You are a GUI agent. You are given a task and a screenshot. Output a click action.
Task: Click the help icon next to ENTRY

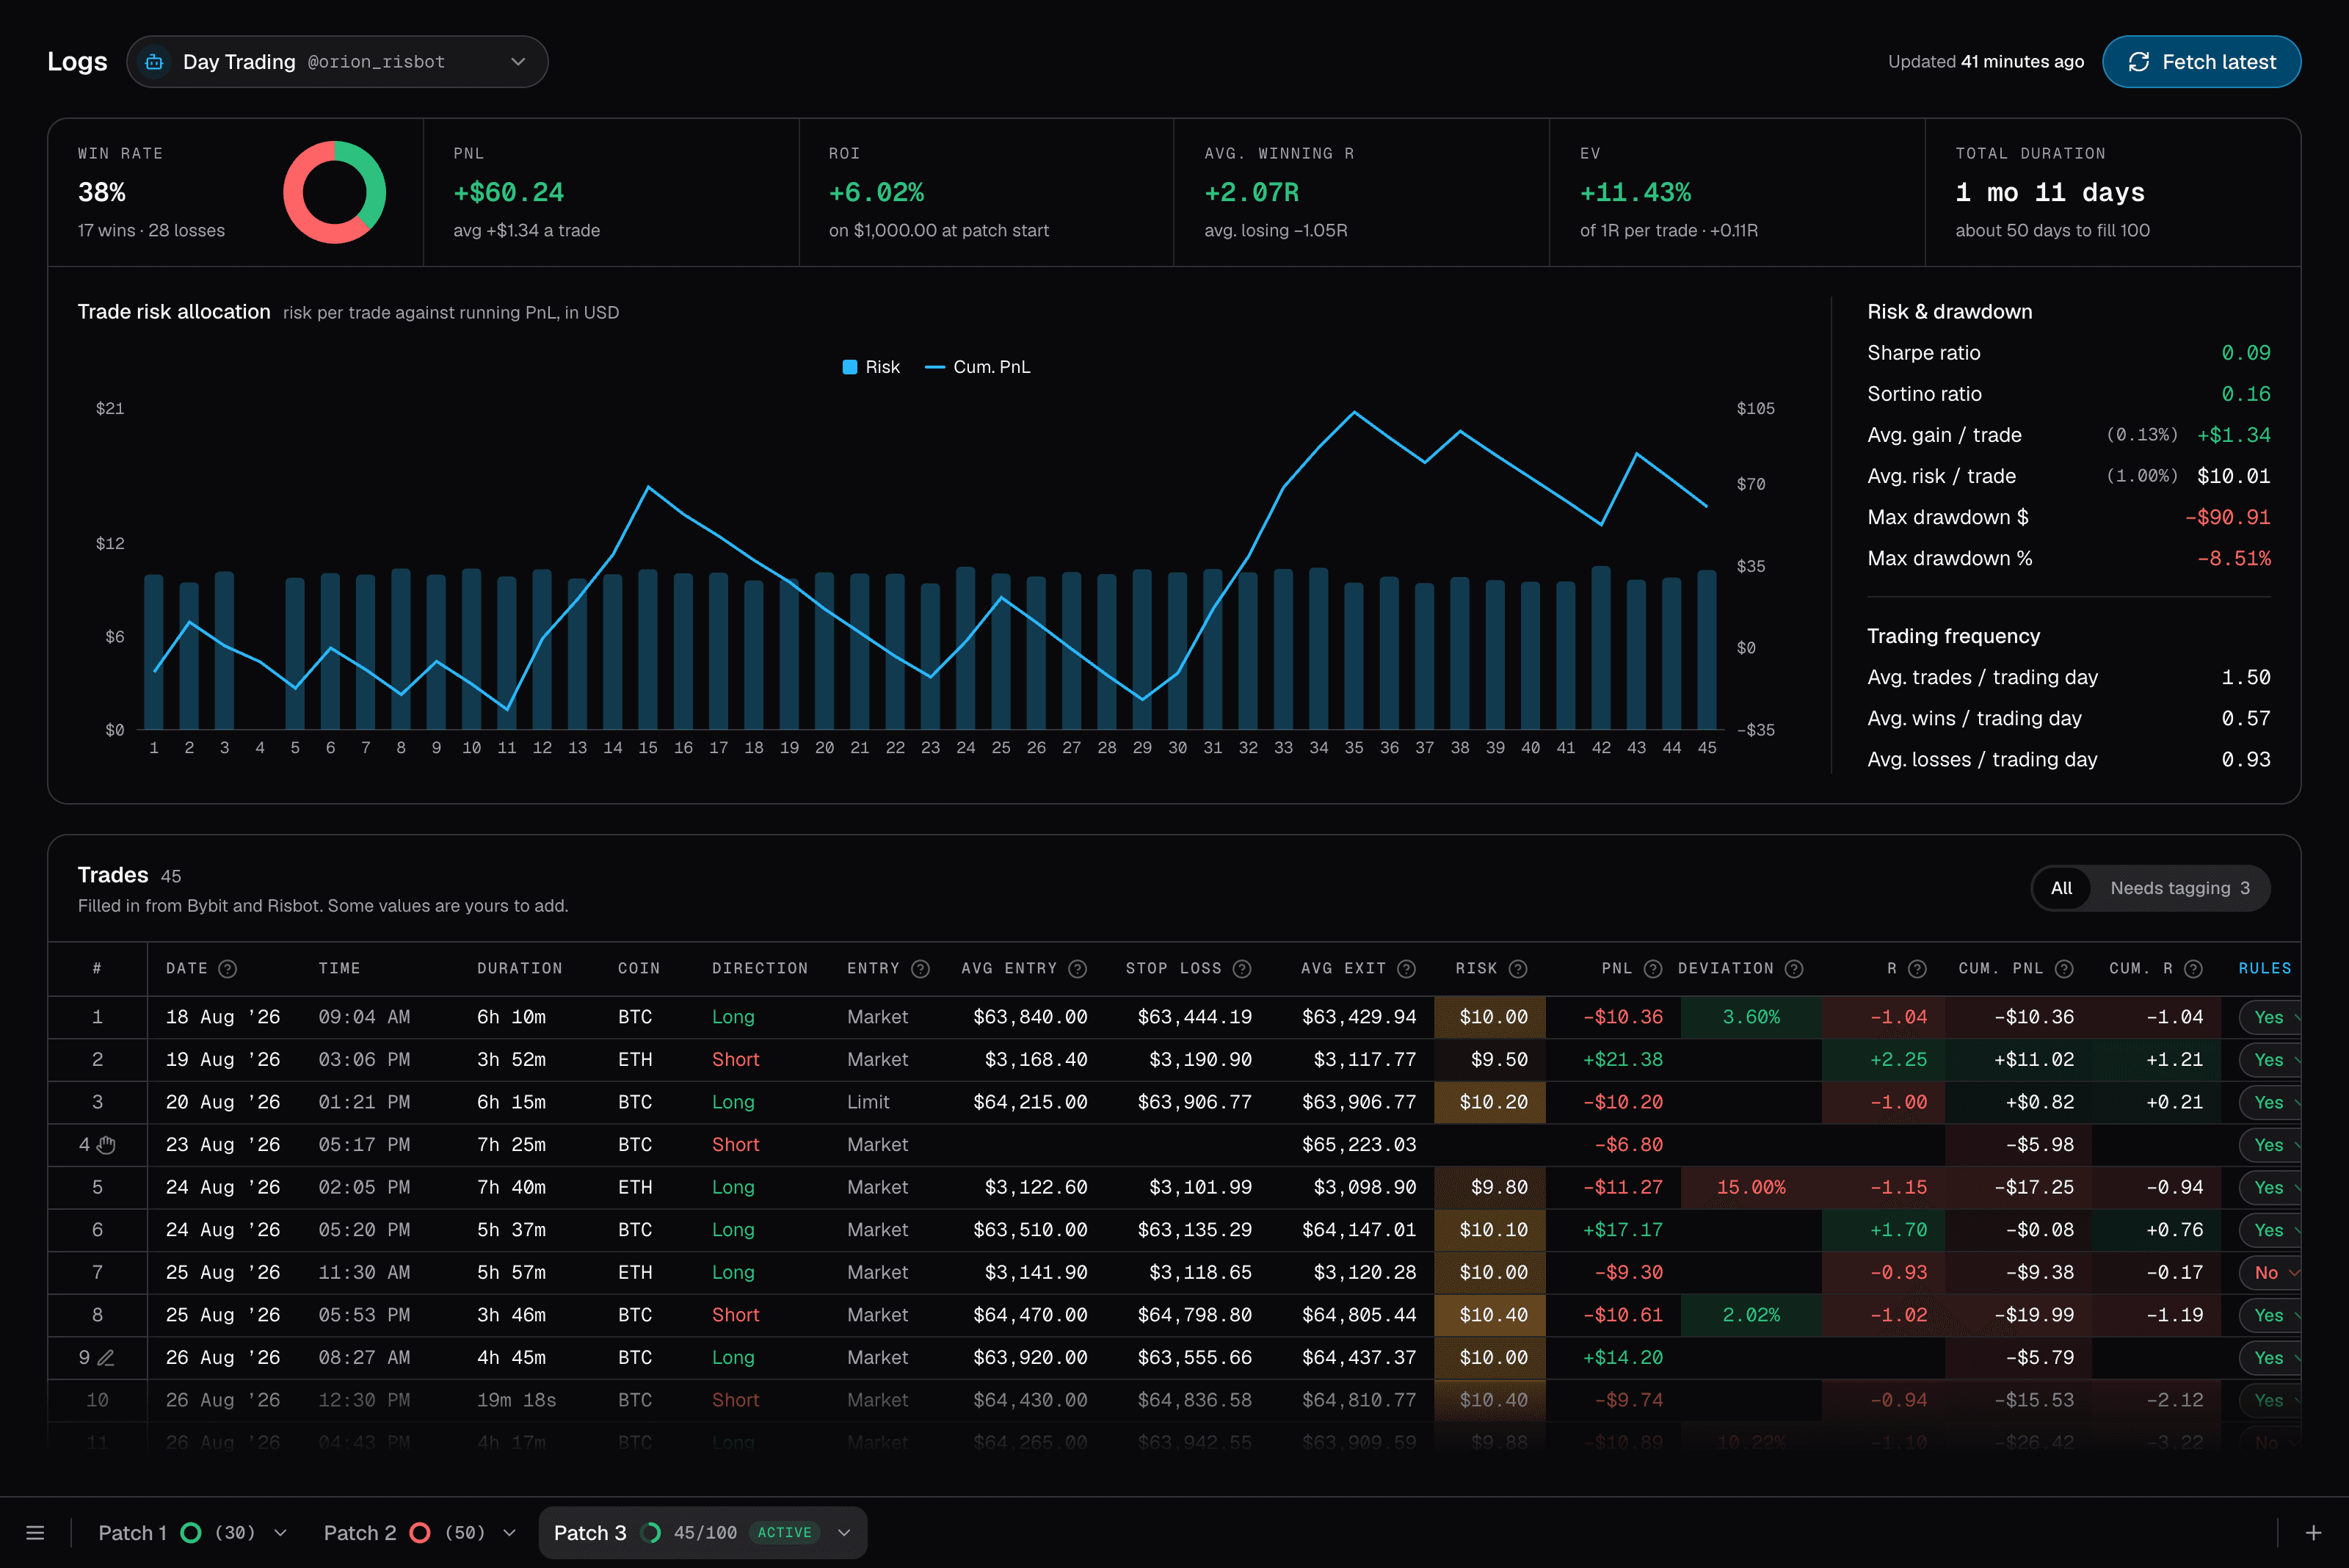pyautogui.click(x=921, y=968)
